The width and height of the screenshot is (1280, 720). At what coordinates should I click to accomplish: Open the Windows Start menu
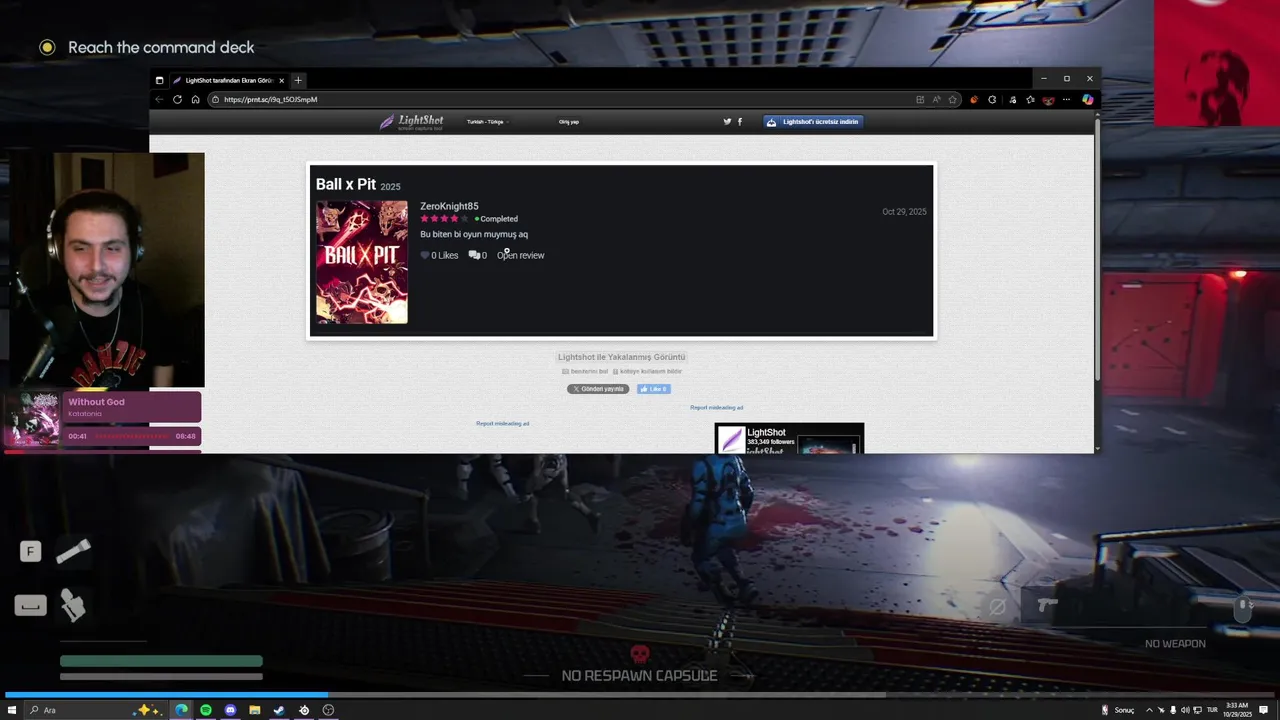coord(12,710)
